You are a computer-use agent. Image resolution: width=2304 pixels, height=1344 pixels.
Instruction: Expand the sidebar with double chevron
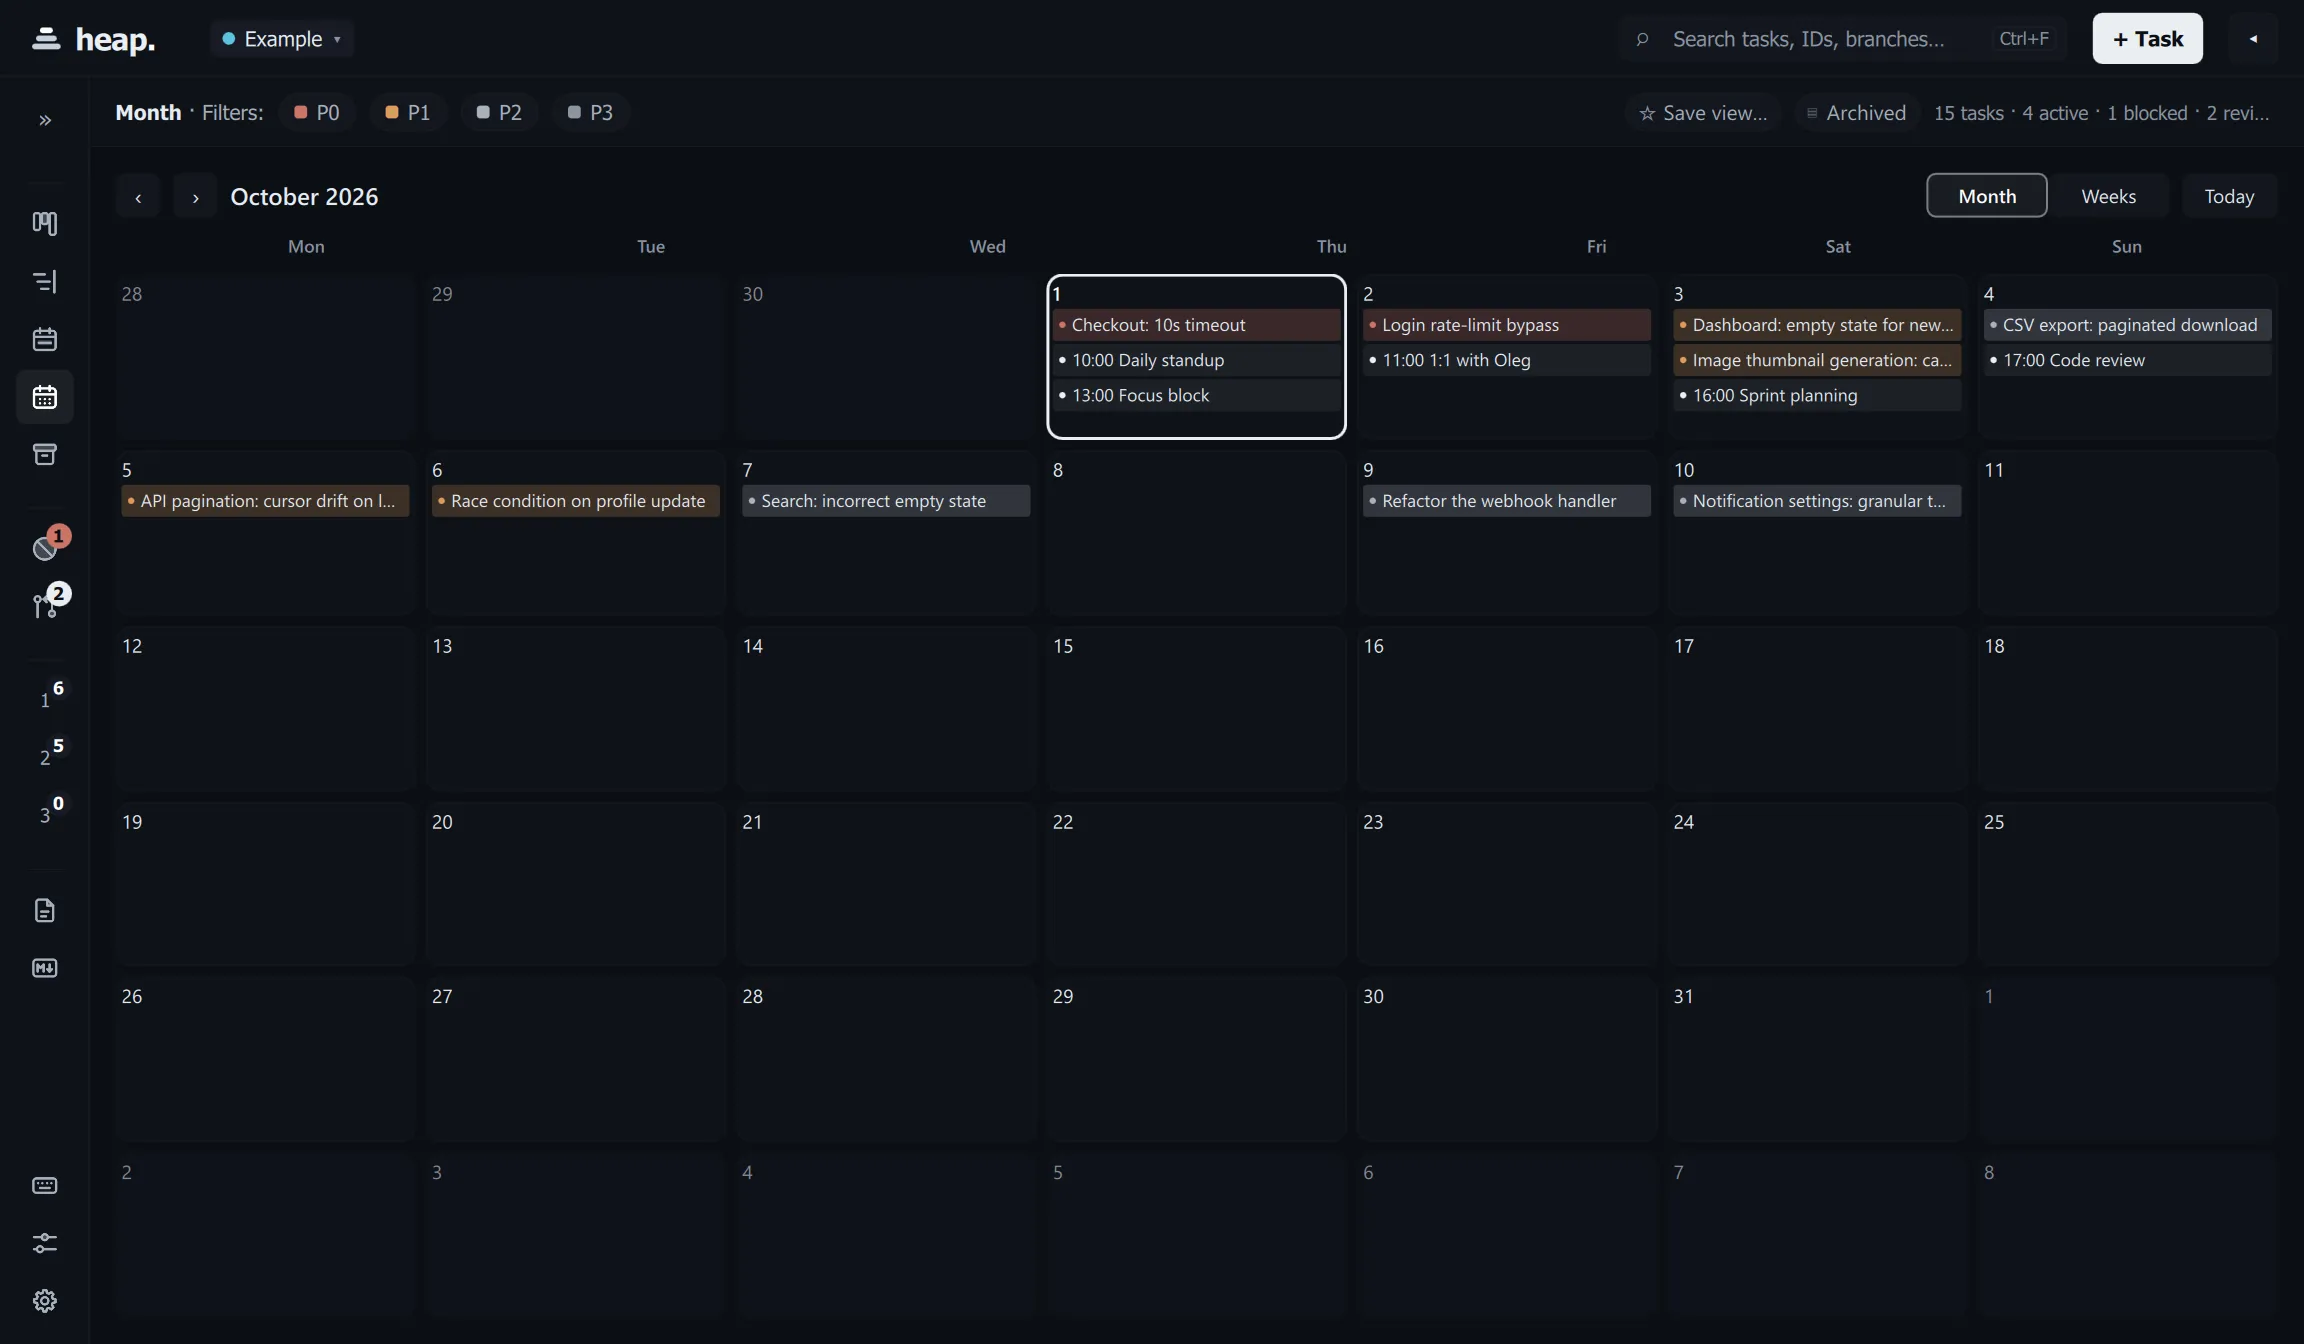[45, 120]
